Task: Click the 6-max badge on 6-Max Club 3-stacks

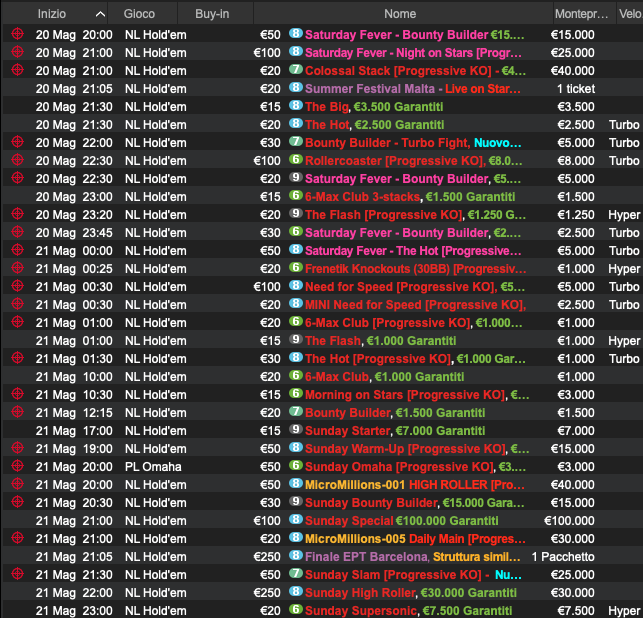Action: click(296, 195)
